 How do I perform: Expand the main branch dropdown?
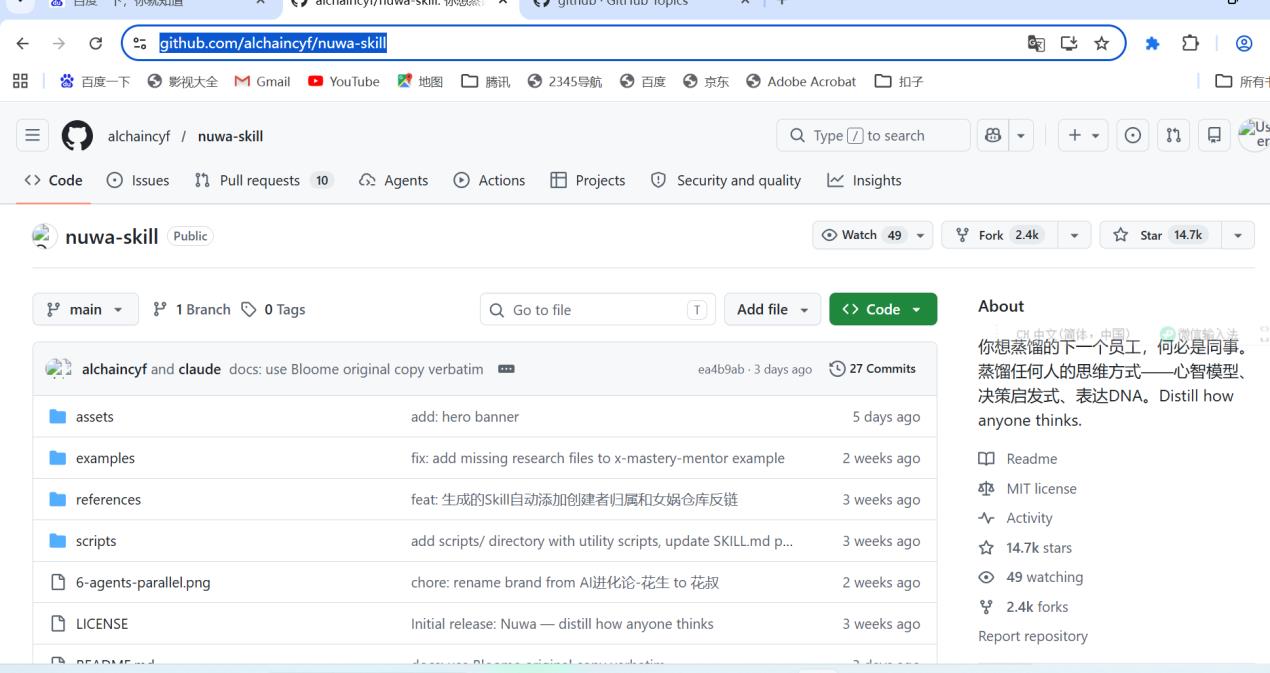pos(86,309)
